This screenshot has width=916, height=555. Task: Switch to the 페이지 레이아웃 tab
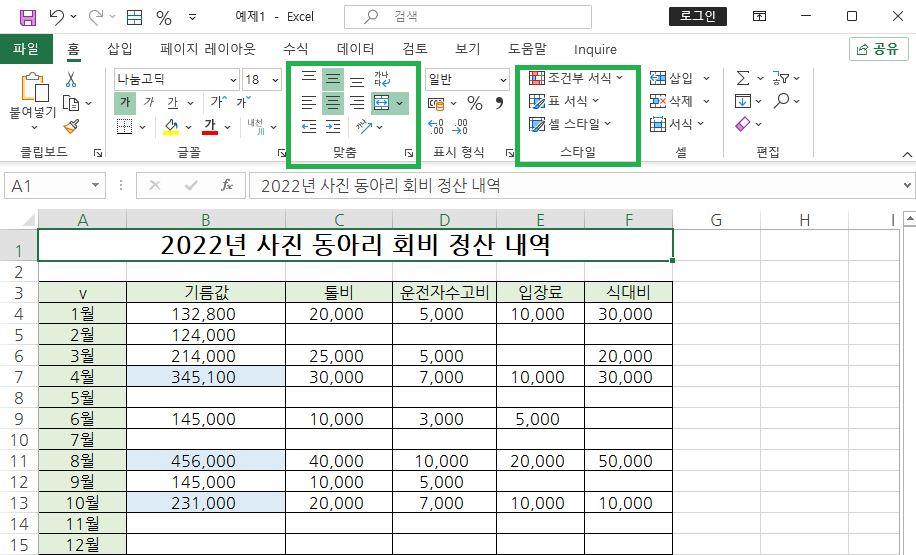[208, 49]
